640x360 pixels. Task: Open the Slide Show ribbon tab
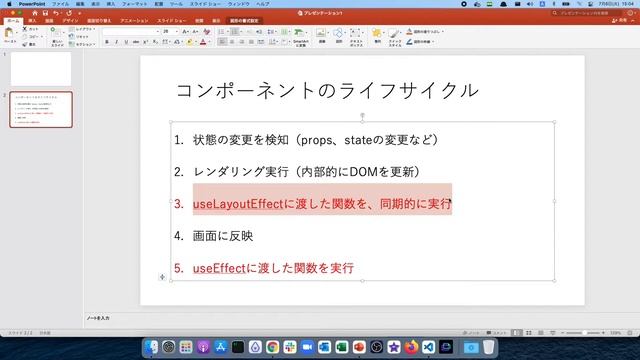tap(171, 20)
